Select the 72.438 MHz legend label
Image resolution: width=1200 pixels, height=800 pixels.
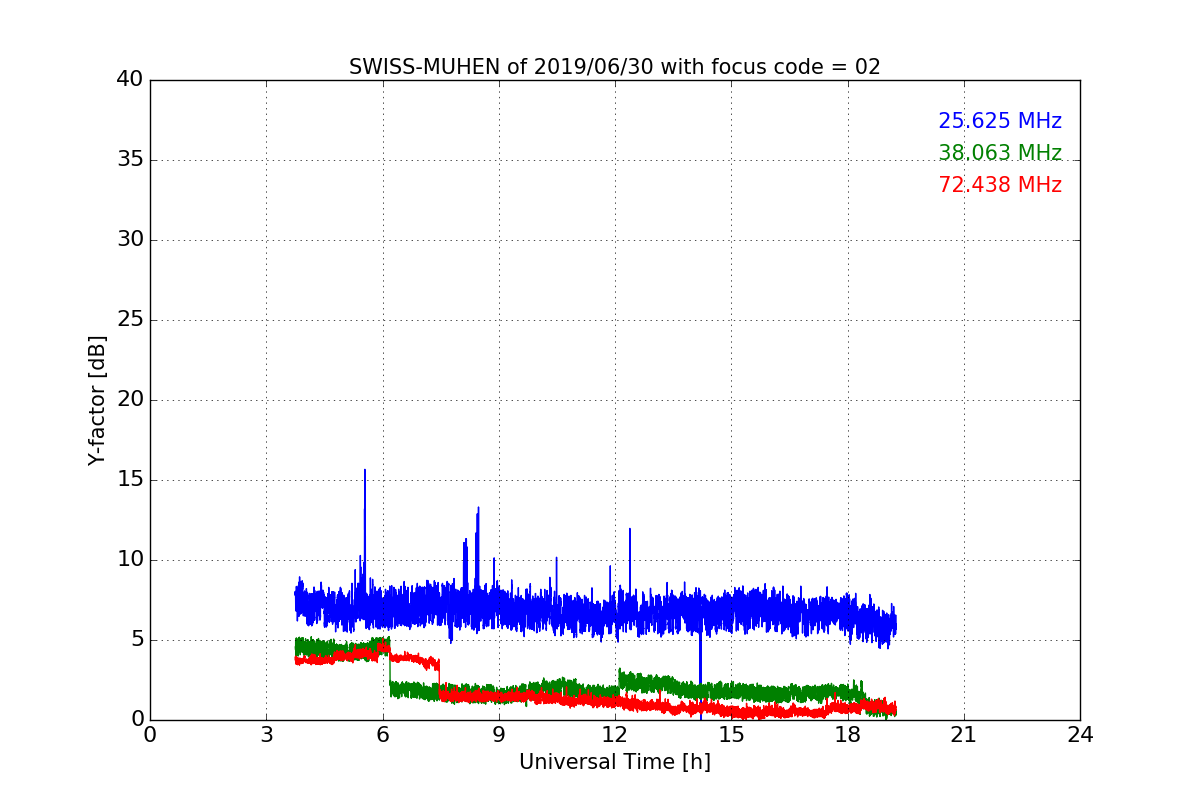point(1000,185)
